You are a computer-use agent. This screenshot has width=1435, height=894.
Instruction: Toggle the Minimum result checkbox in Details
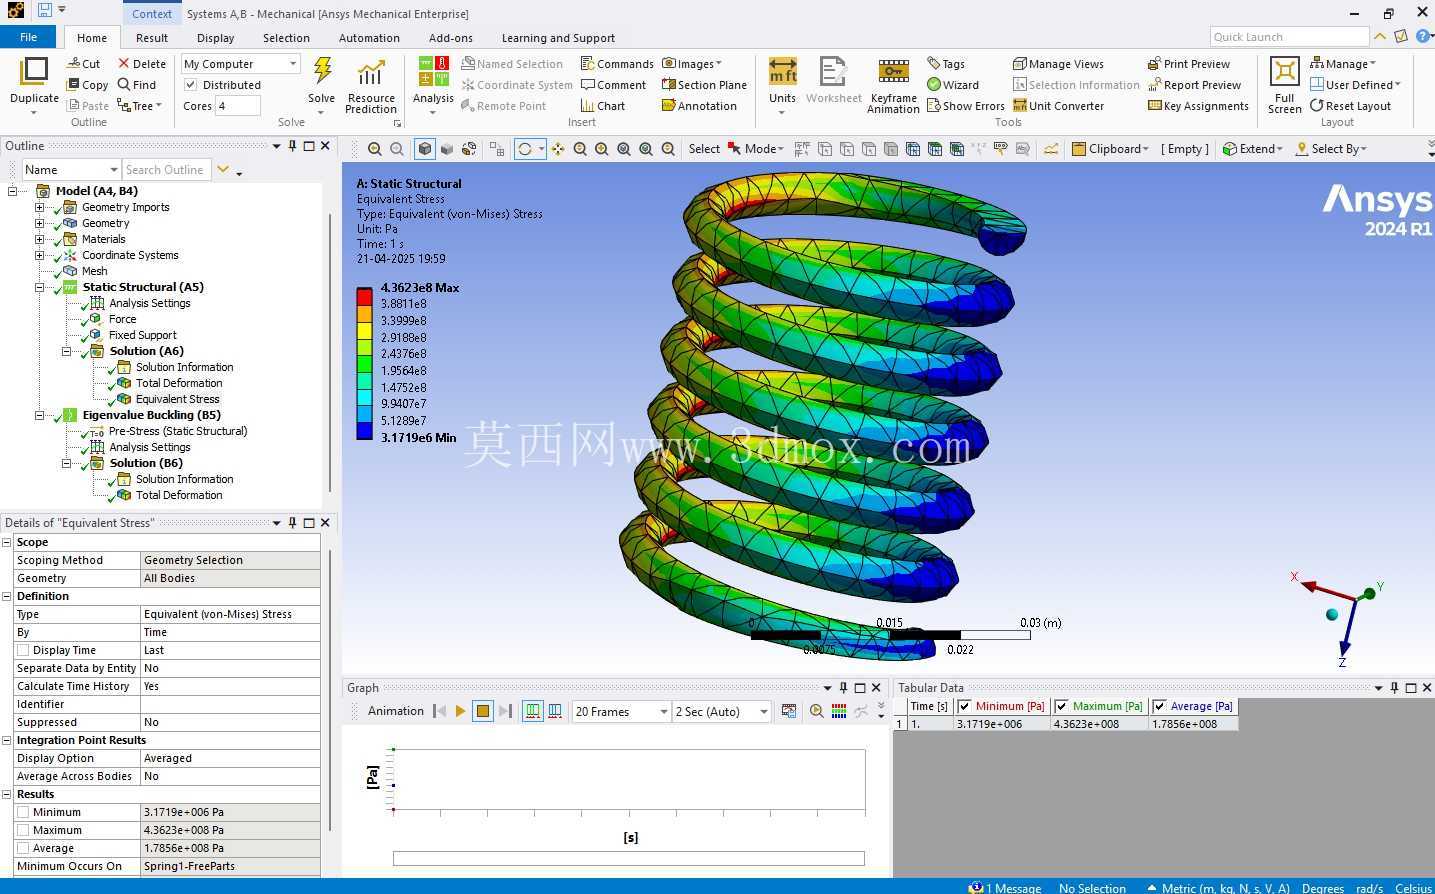tap(23, 812)
